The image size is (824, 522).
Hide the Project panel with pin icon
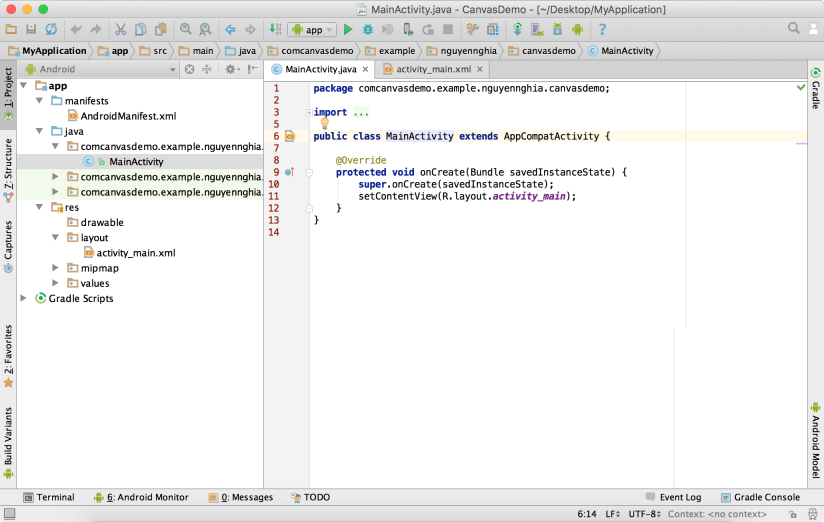tap(253, 69)
